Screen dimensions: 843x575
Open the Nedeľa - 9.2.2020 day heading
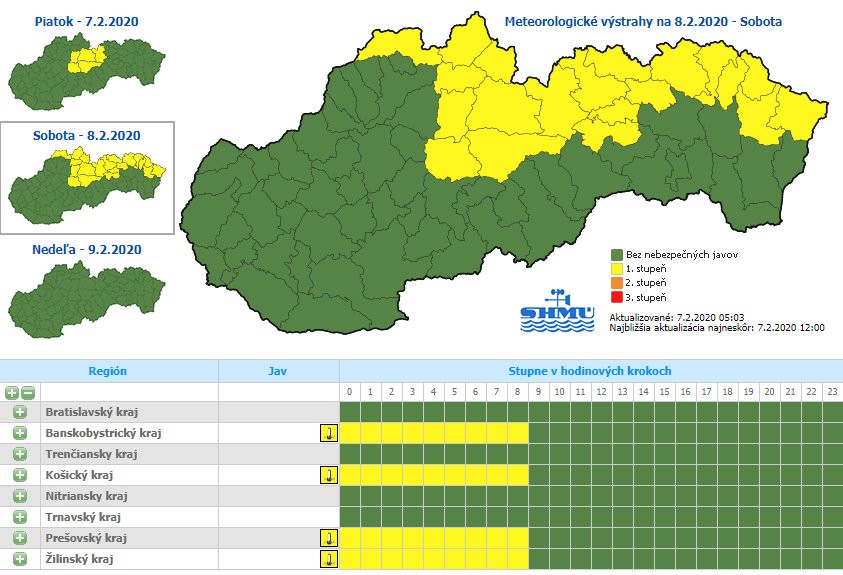pyautogui.click(x=87, y=249)
